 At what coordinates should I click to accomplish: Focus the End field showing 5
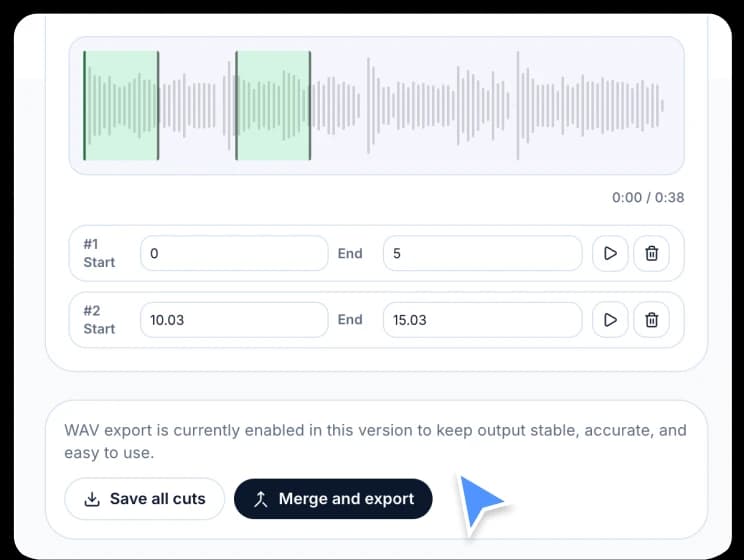click(x=482, y=254)
